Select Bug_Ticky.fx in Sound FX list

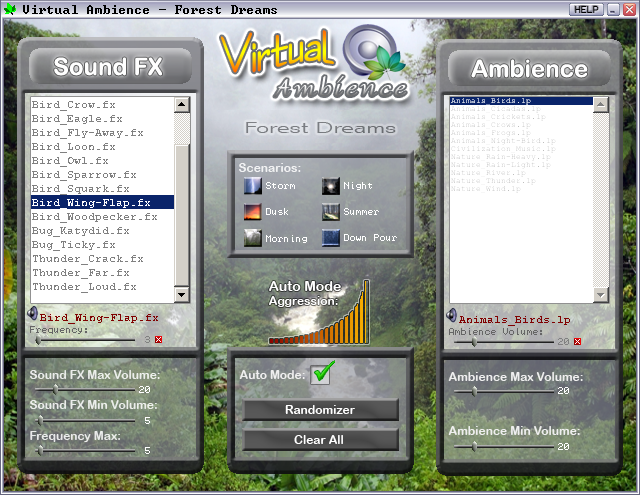pyautogui.click(x=102, y=244)
